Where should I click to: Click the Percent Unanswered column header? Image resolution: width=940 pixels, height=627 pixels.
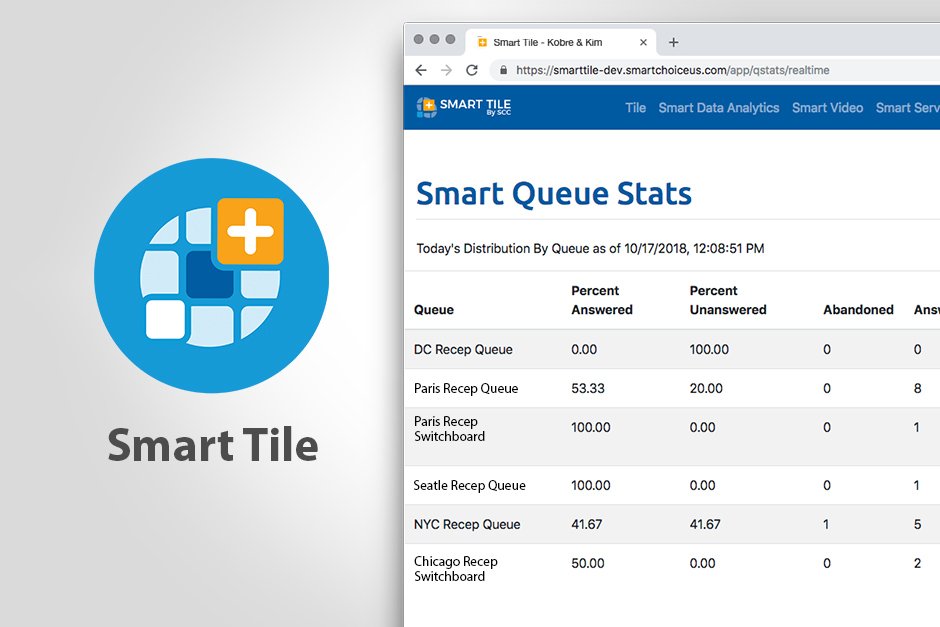click(x=728, y=300)
